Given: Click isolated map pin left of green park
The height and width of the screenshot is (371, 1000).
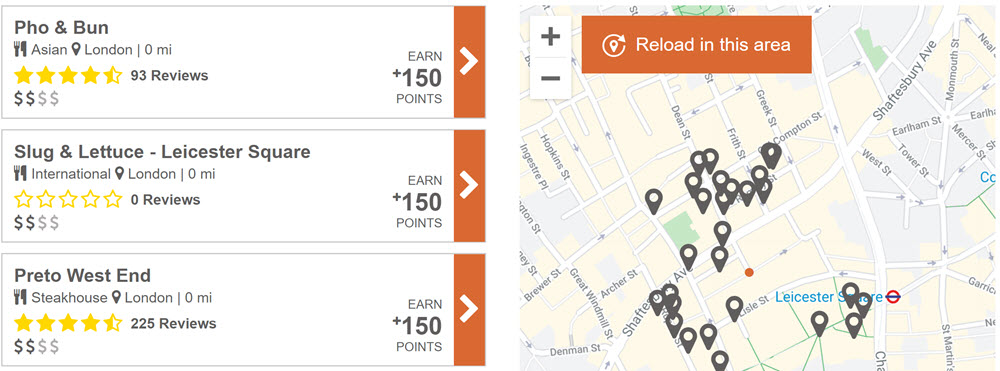Looking at the screenshot, I should coord(654,201).
